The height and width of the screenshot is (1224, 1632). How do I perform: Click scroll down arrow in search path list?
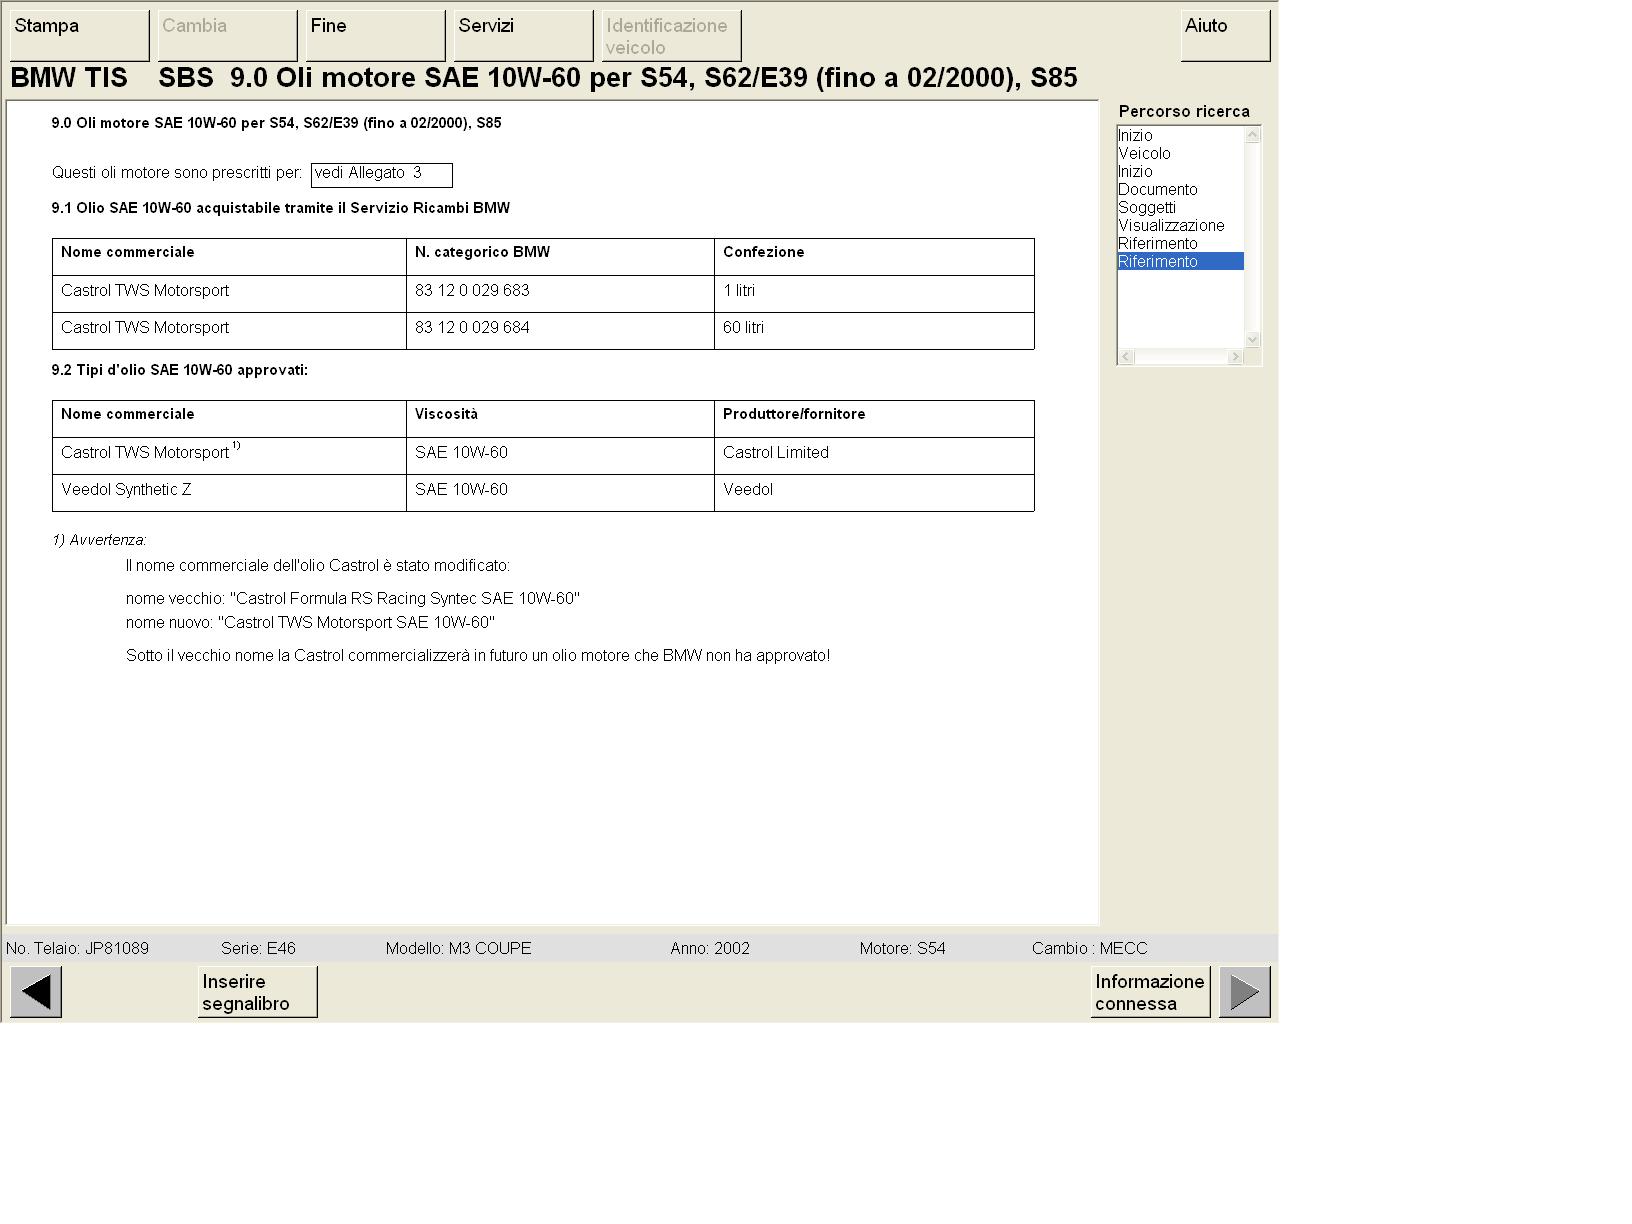coord(1253,339)
